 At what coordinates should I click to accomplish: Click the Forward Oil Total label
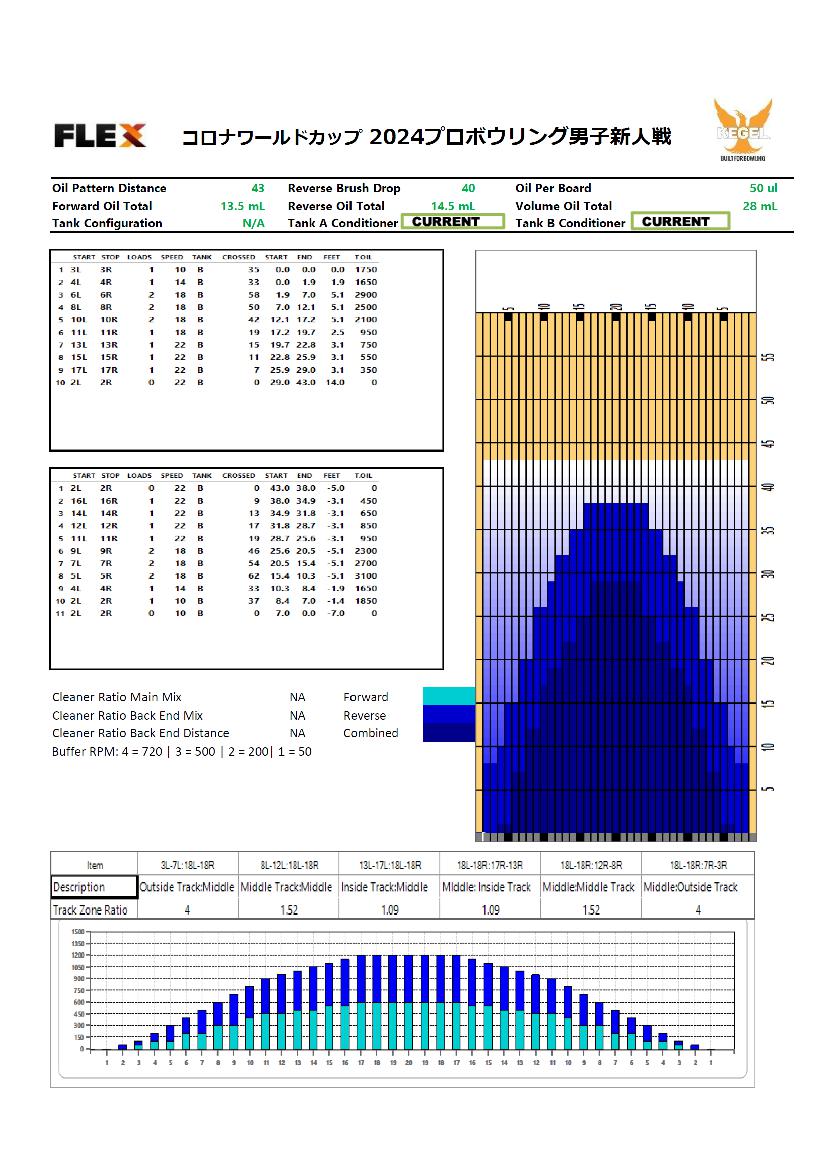[102, 206]
